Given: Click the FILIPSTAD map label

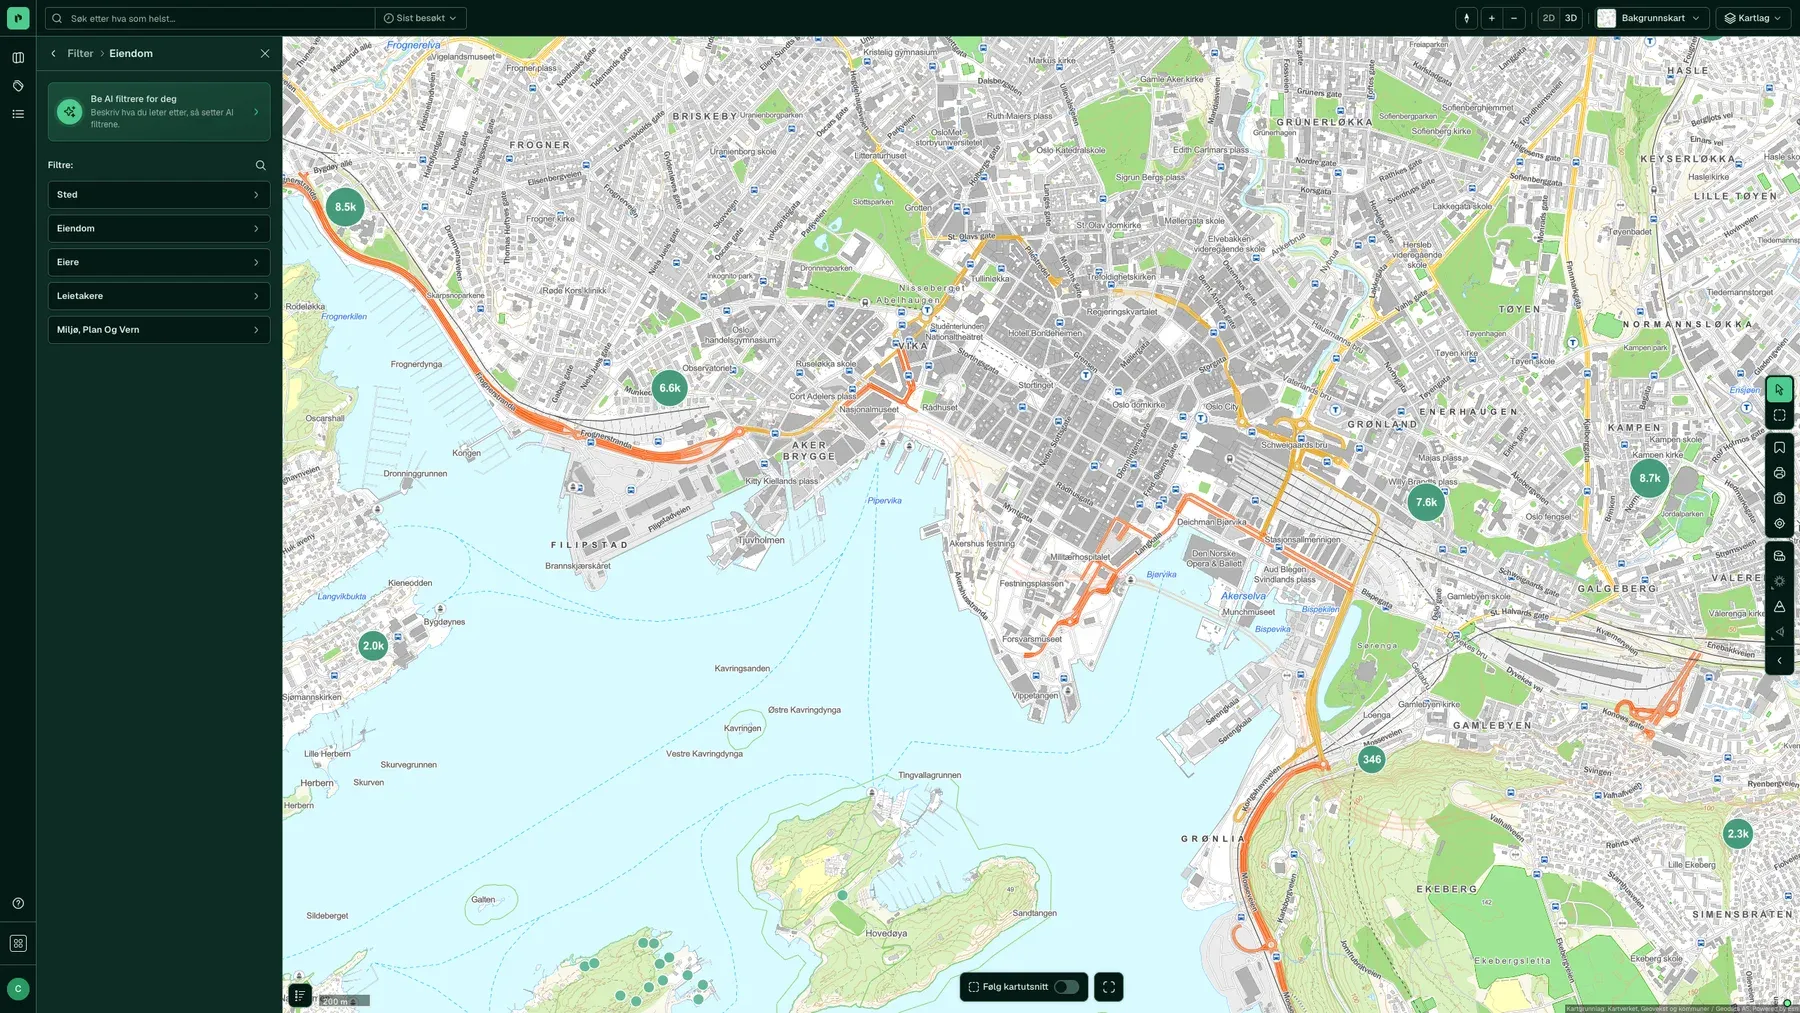Looking at the screenshot, I should coord(590,545).
